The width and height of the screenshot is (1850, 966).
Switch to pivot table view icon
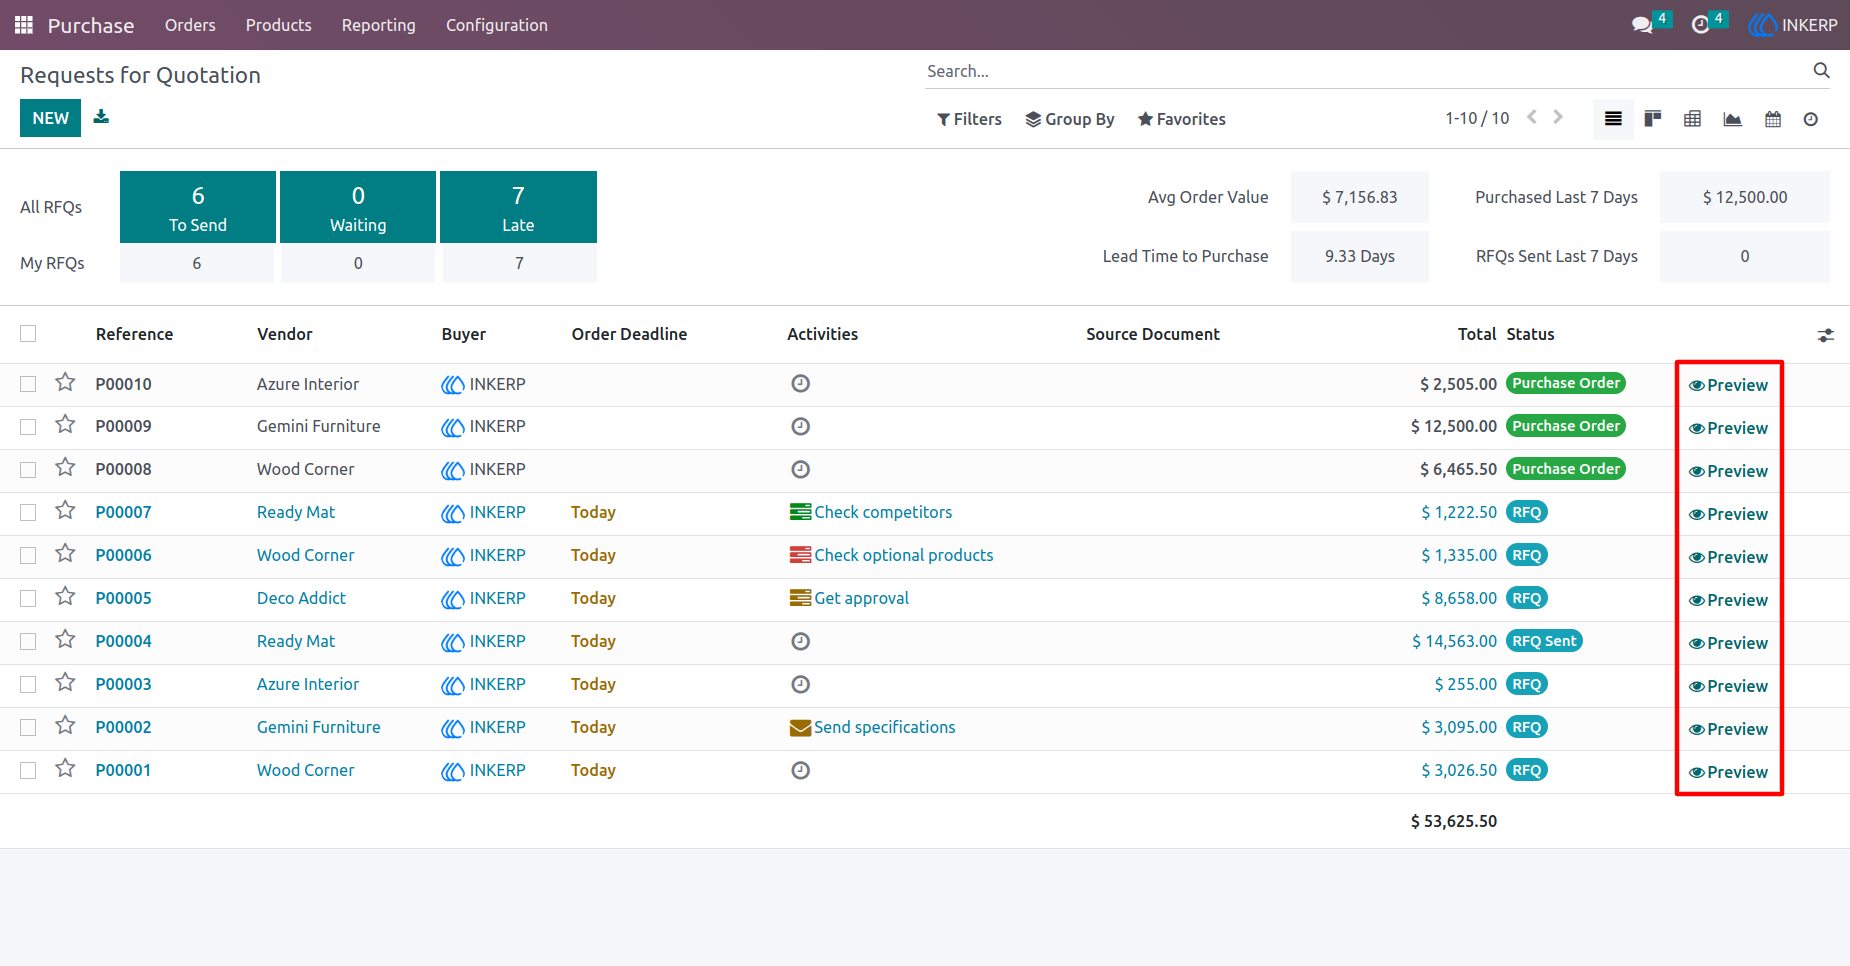coord(1692,119)
